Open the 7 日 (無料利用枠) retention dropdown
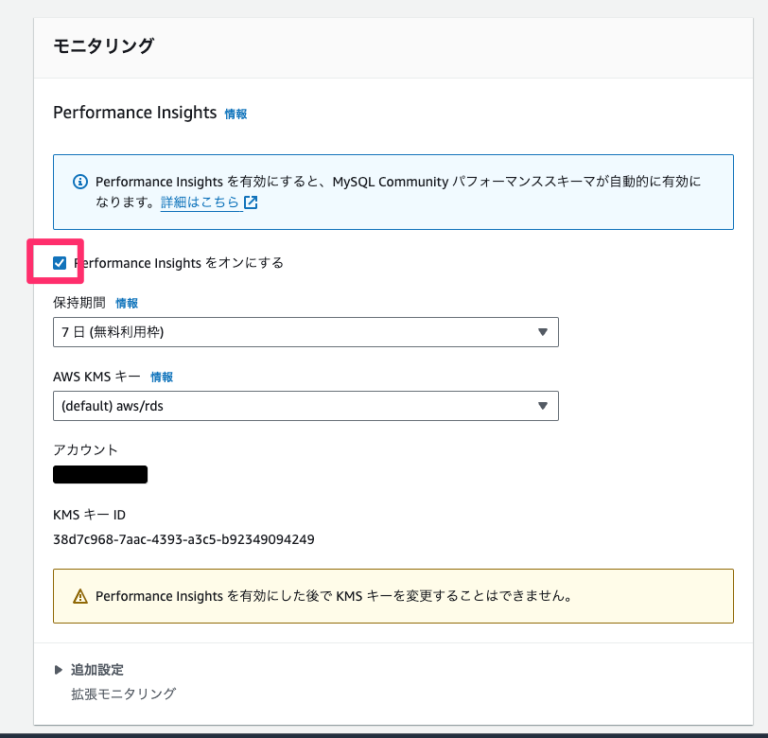768x738 pixels. point(306,332)
